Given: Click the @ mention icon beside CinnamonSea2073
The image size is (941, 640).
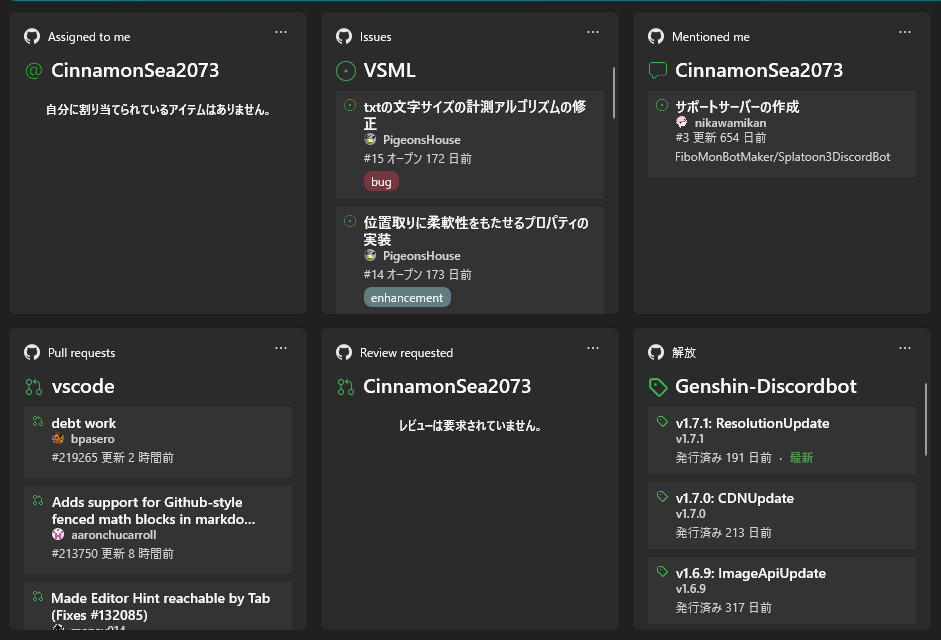Looking at the screenshot, I should click(34, 71).
